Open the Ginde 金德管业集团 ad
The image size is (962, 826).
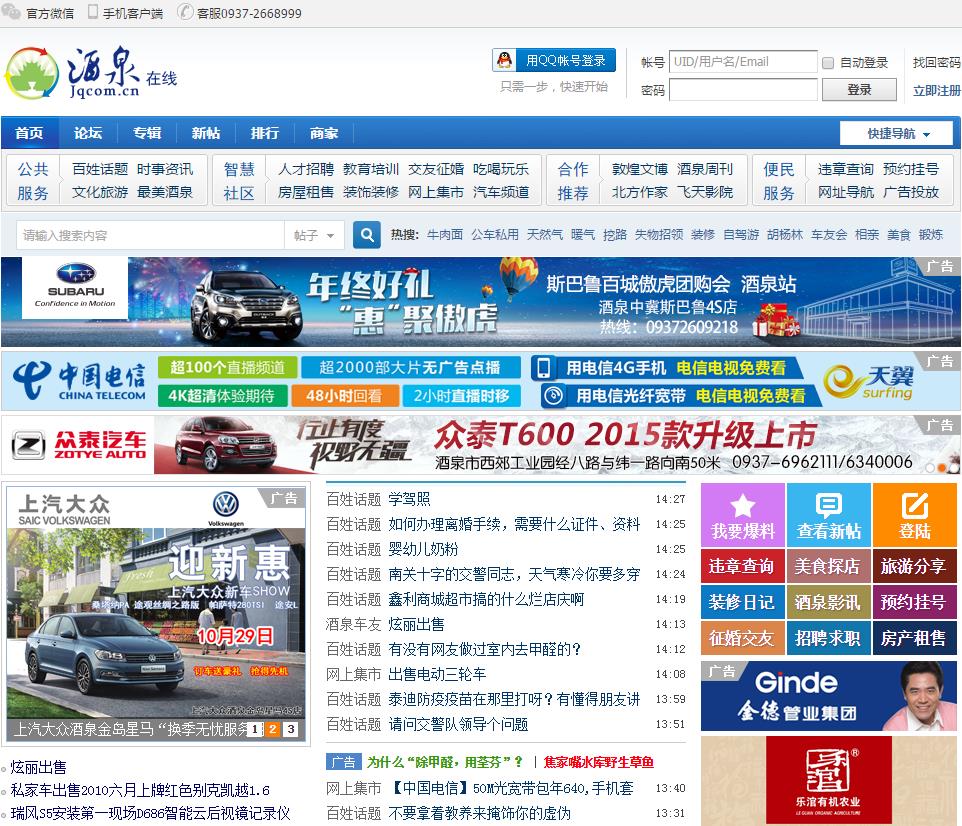click(x=829, y=696)
